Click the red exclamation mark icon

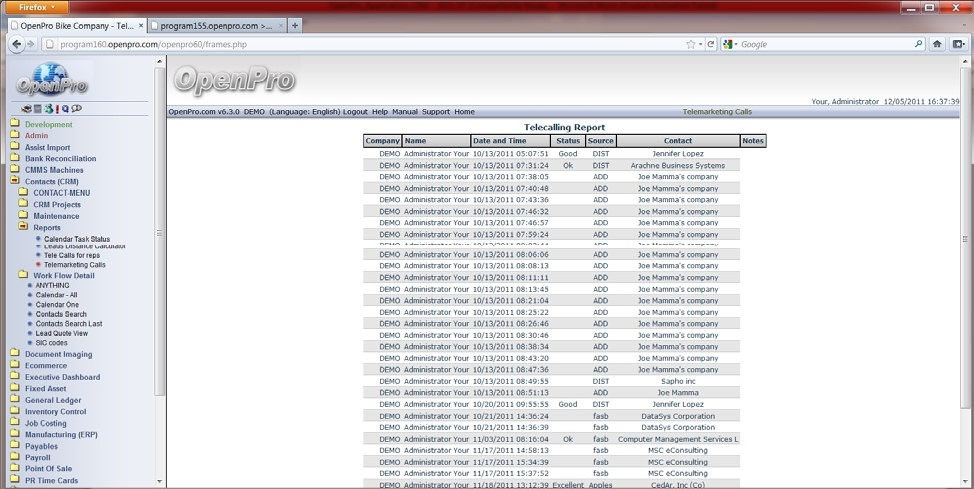(58, 109)
